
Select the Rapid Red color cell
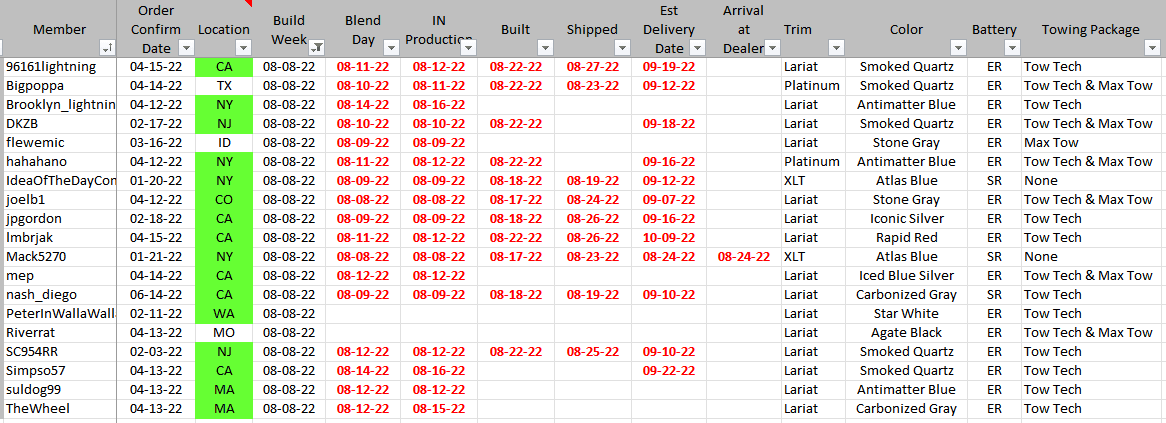[x=906, y=237]
